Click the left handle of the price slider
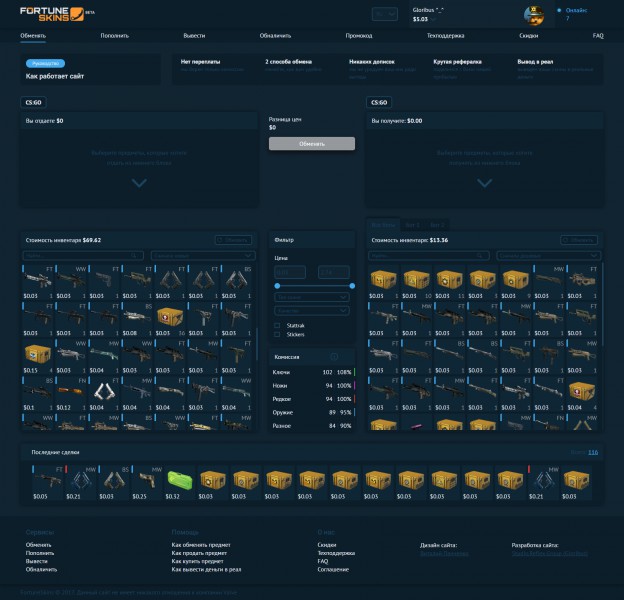This screenshot has height=600, width=624. click(x=277, y=286)
